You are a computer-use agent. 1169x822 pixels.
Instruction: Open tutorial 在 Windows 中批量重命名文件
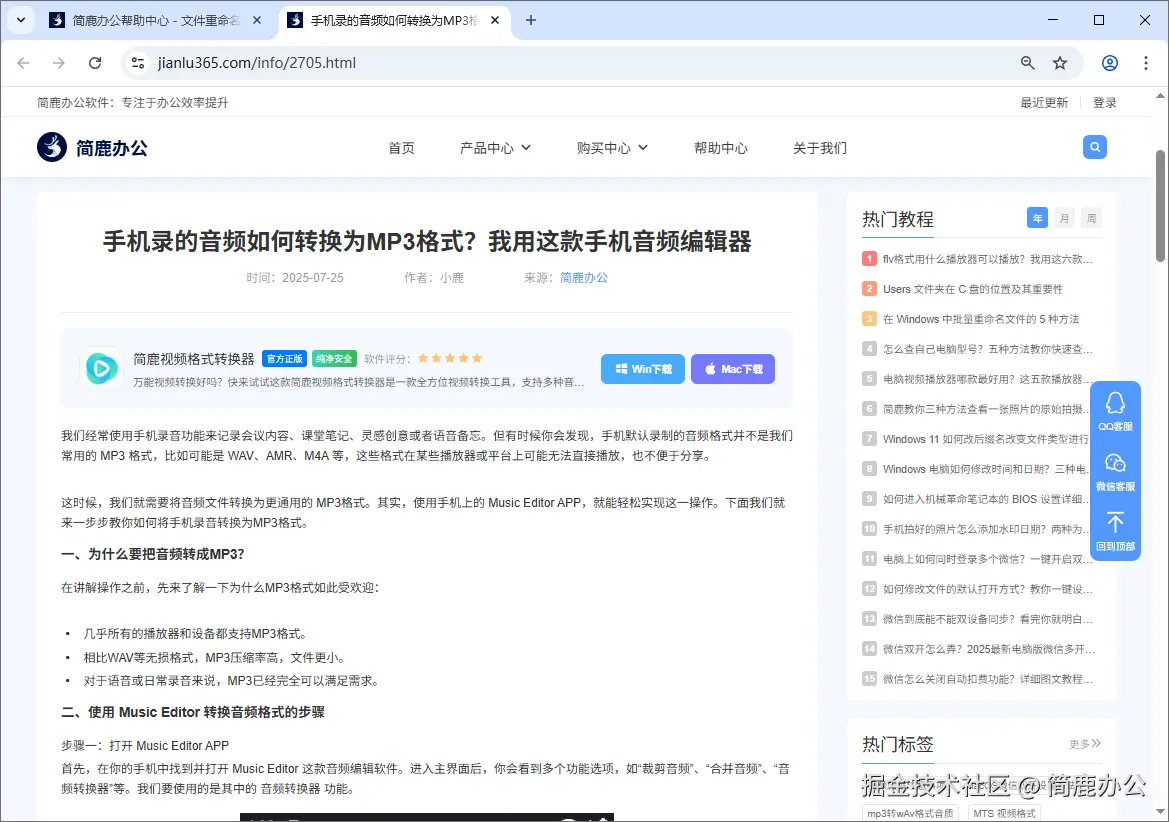[981, 319]
